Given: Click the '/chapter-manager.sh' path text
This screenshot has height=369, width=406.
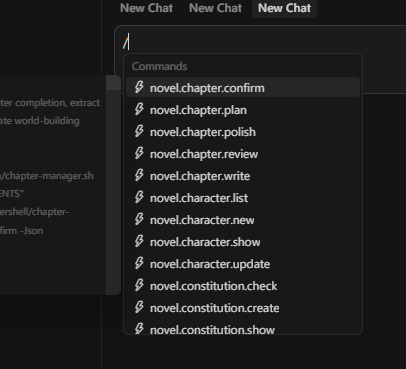Looking at the screenshot, I should click(47, 176).
